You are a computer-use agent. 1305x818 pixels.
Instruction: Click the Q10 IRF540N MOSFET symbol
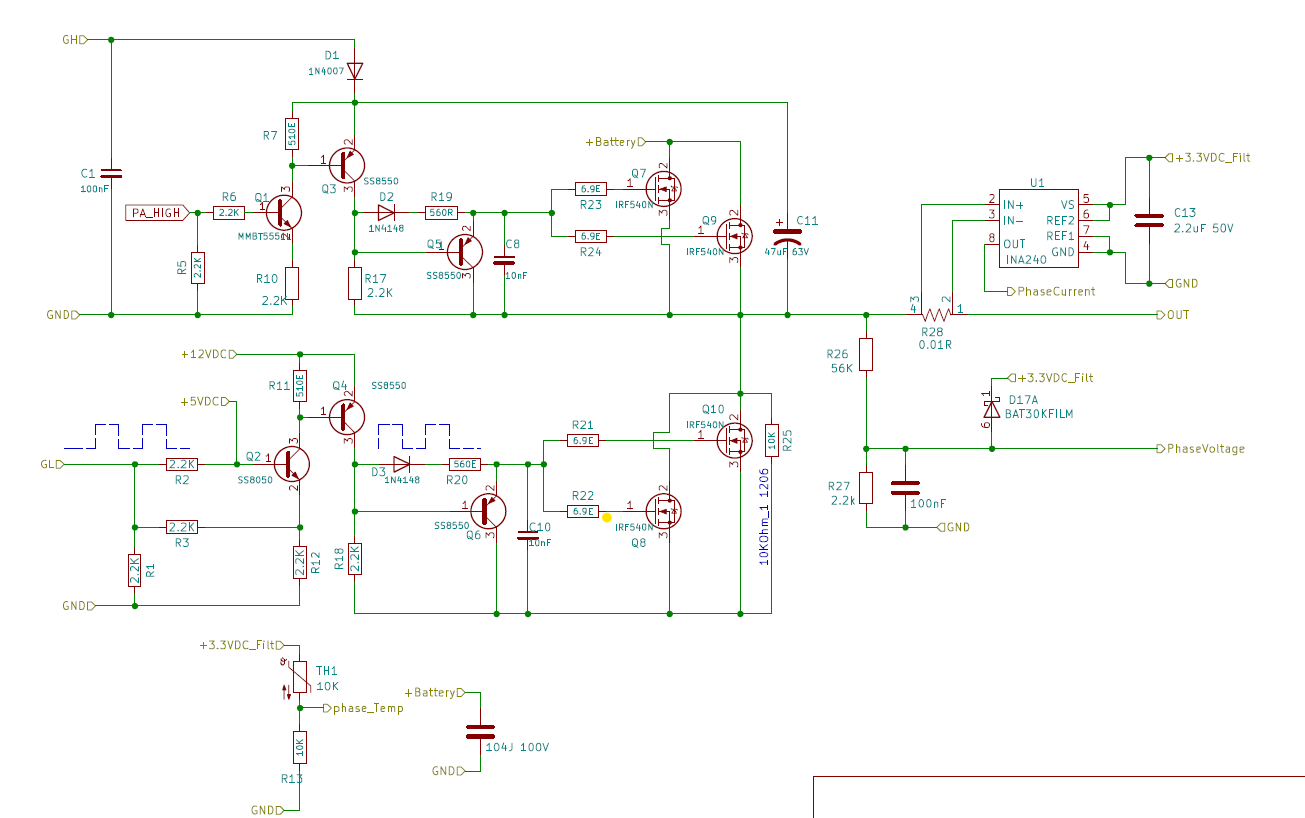(x=734, y=439)
